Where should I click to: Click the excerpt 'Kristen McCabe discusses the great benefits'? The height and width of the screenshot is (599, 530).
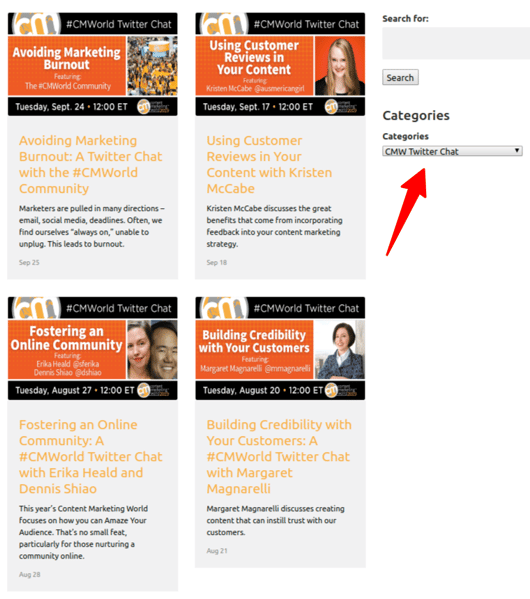click(x=274, y=226)
